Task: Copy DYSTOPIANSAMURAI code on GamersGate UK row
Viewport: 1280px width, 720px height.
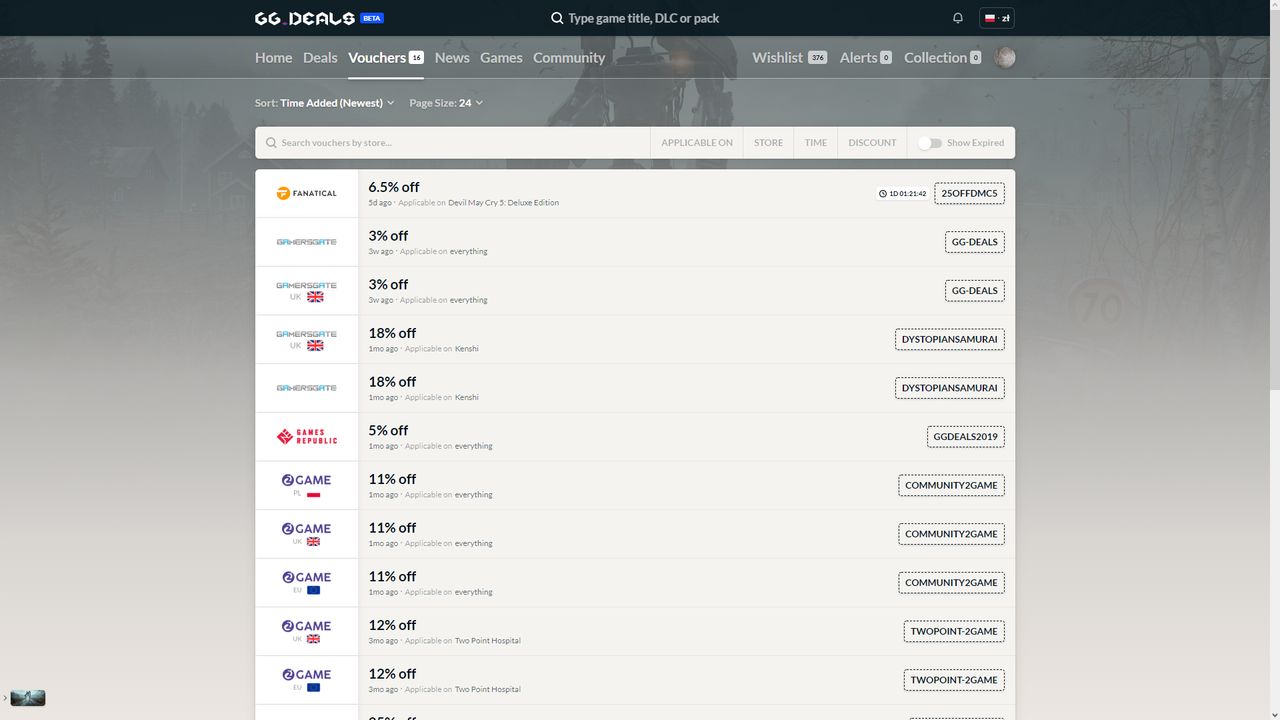Action: [950, 339]
